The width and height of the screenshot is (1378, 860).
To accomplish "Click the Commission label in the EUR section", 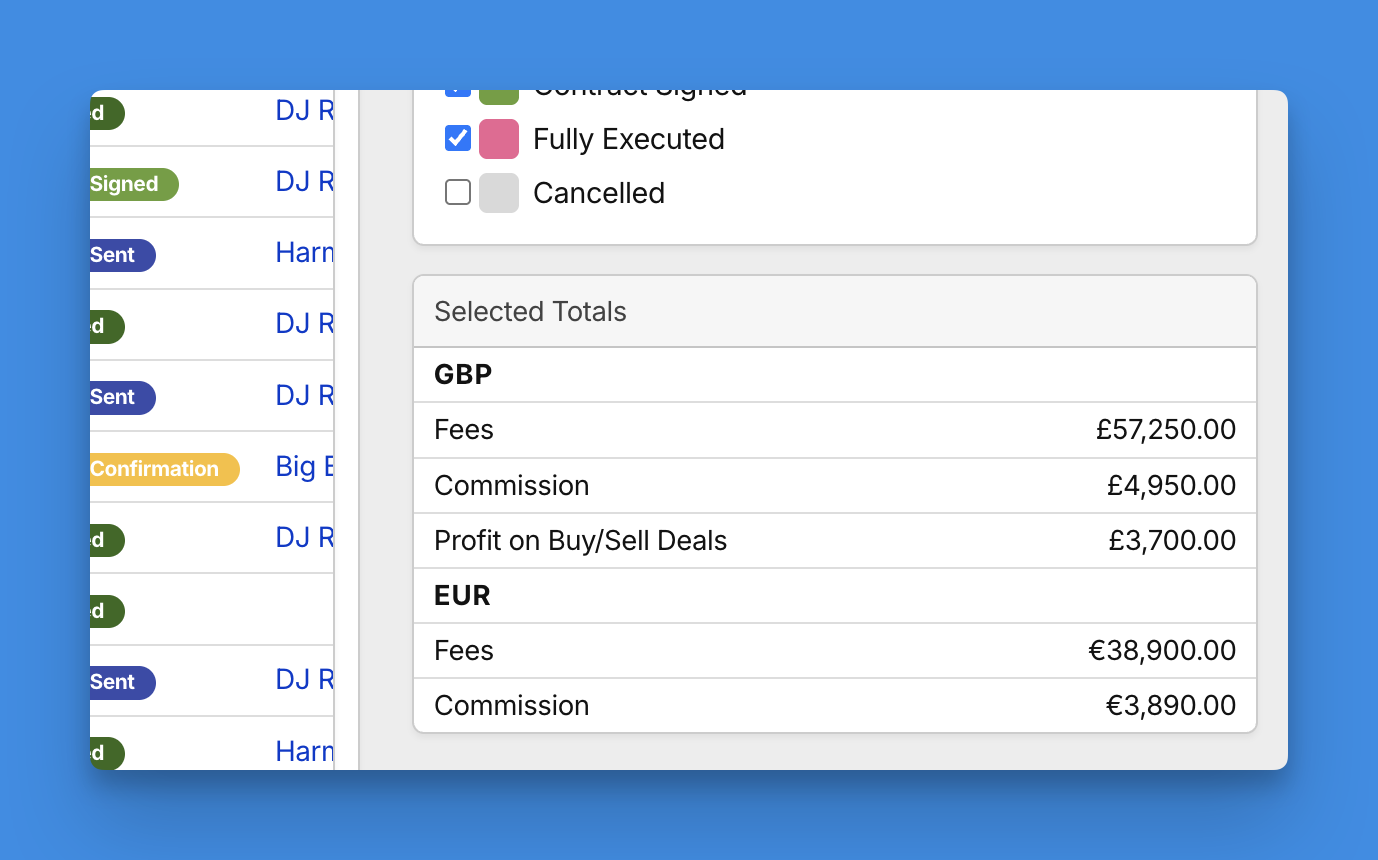I will (x=512, y=706).
